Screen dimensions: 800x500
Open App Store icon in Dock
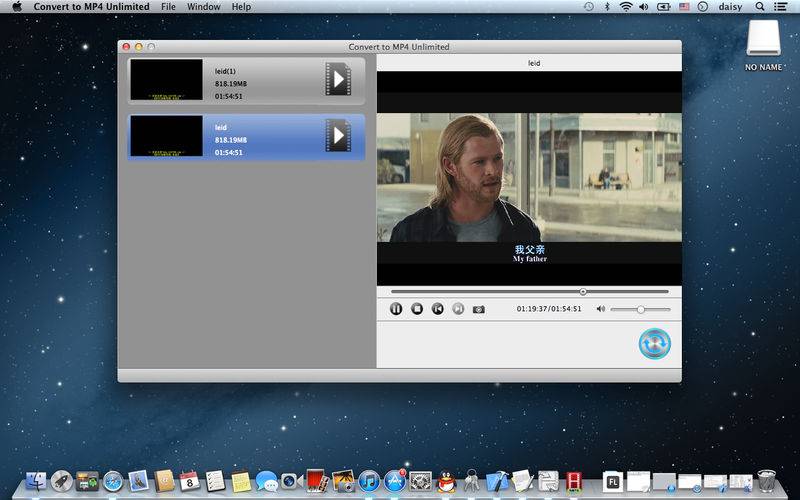pos(394,481)
